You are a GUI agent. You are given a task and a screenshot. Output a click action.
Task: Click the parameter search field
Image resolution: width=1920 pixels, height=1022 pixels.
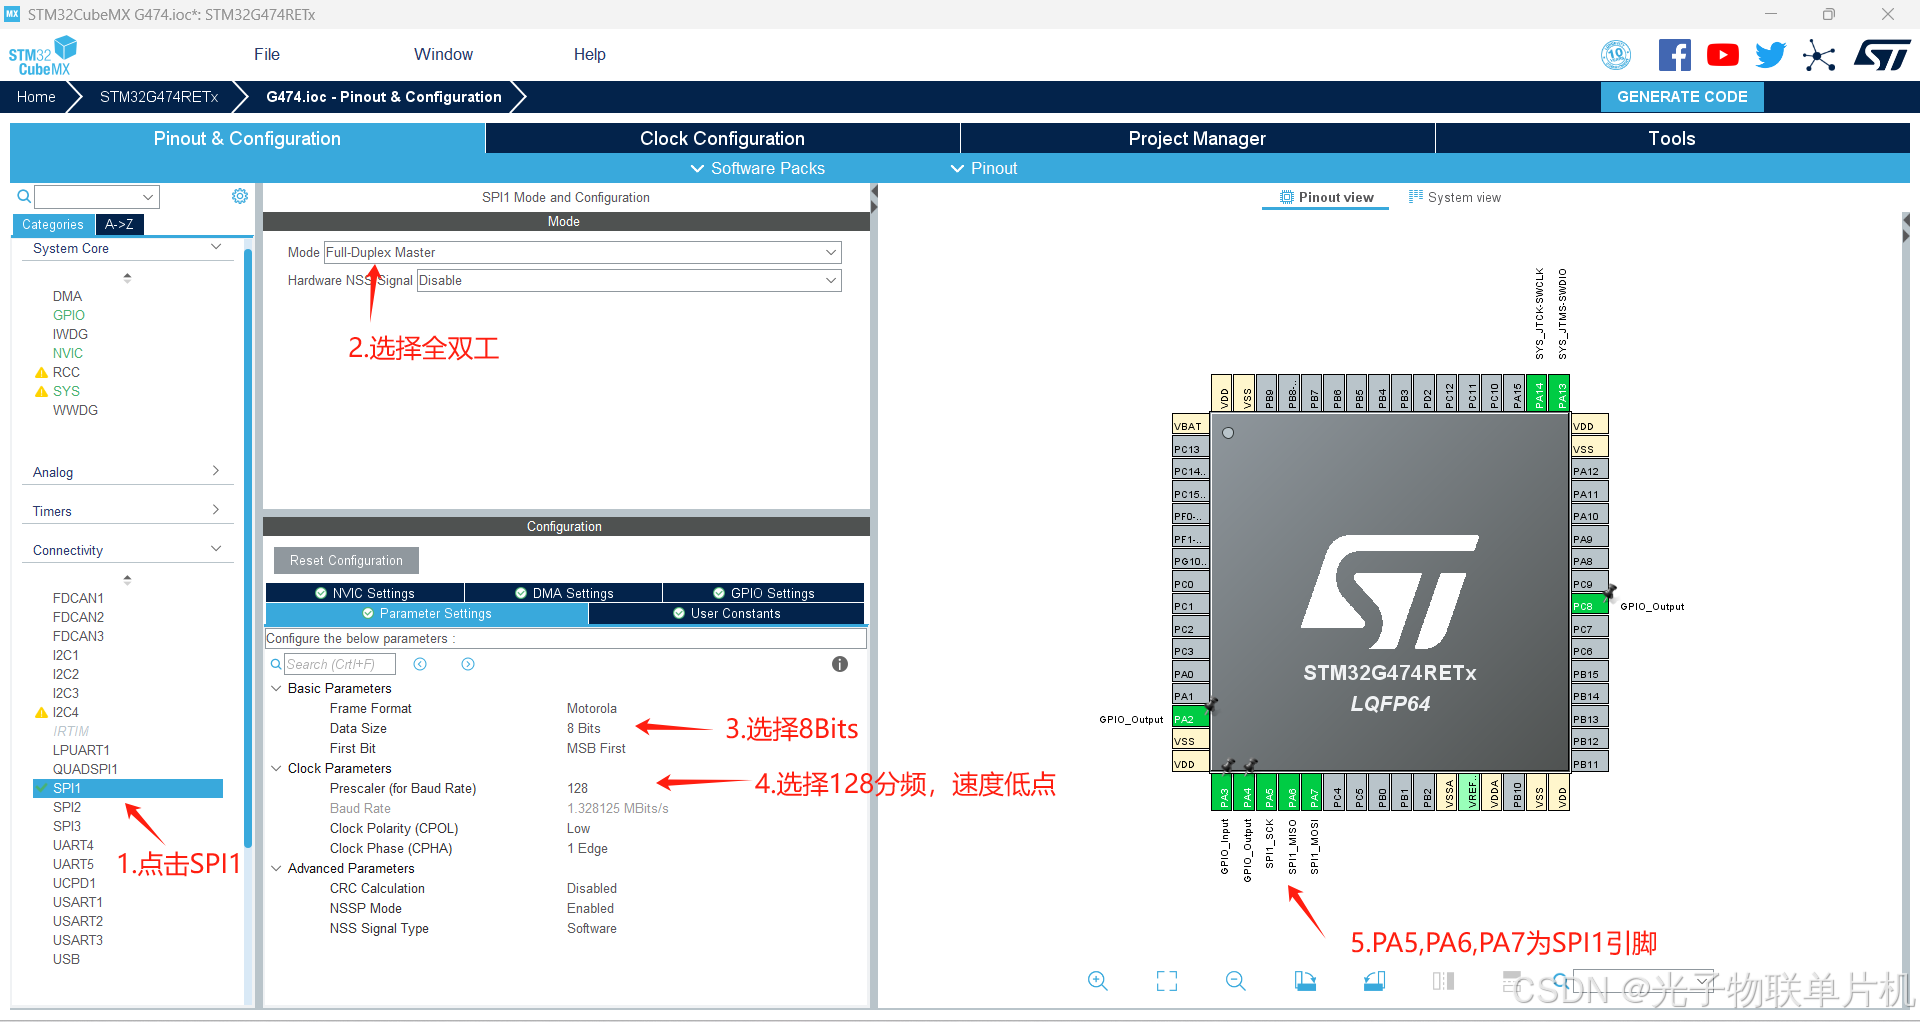coord(340,664)
